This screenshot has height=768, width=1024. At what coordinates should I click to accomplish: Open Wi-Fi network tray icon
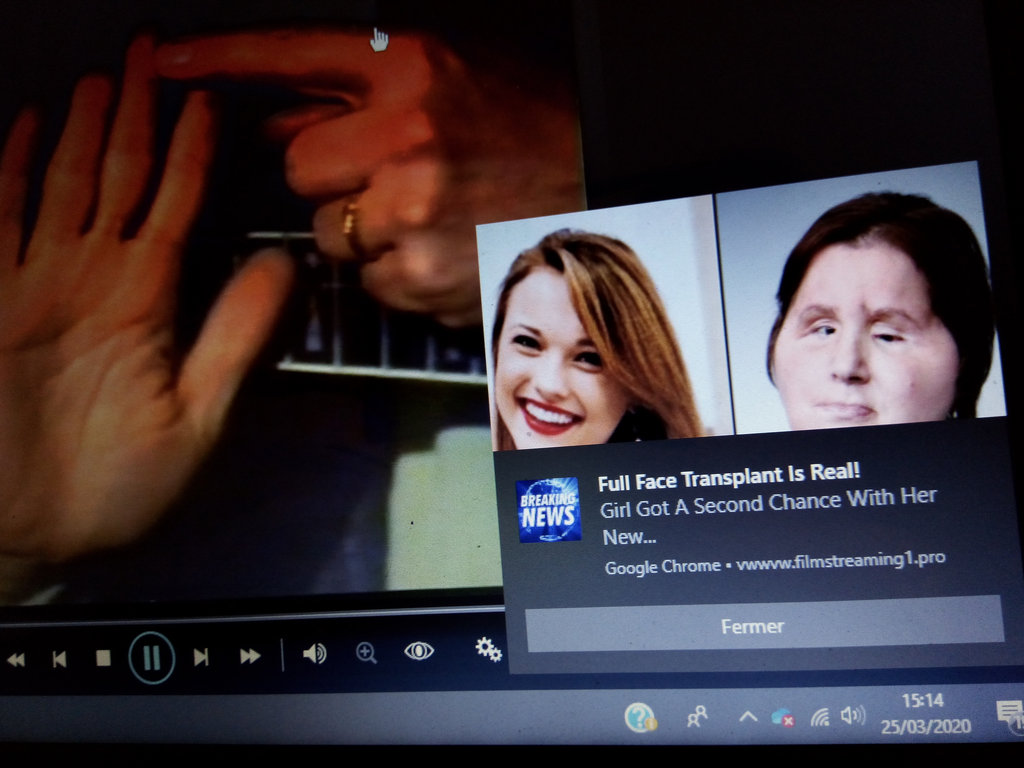pyautogui.click(x=820, y=716)
